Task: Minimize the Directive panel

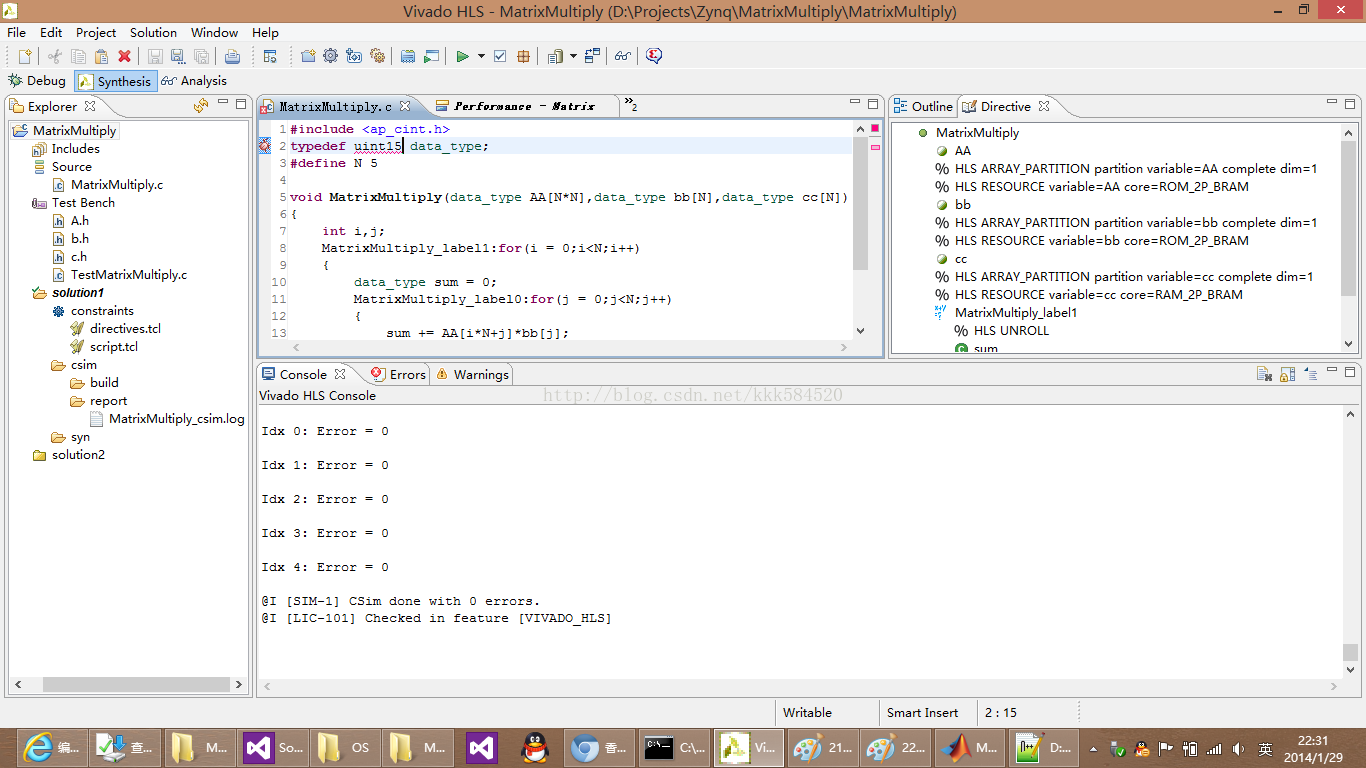Action: (1333, 102)
